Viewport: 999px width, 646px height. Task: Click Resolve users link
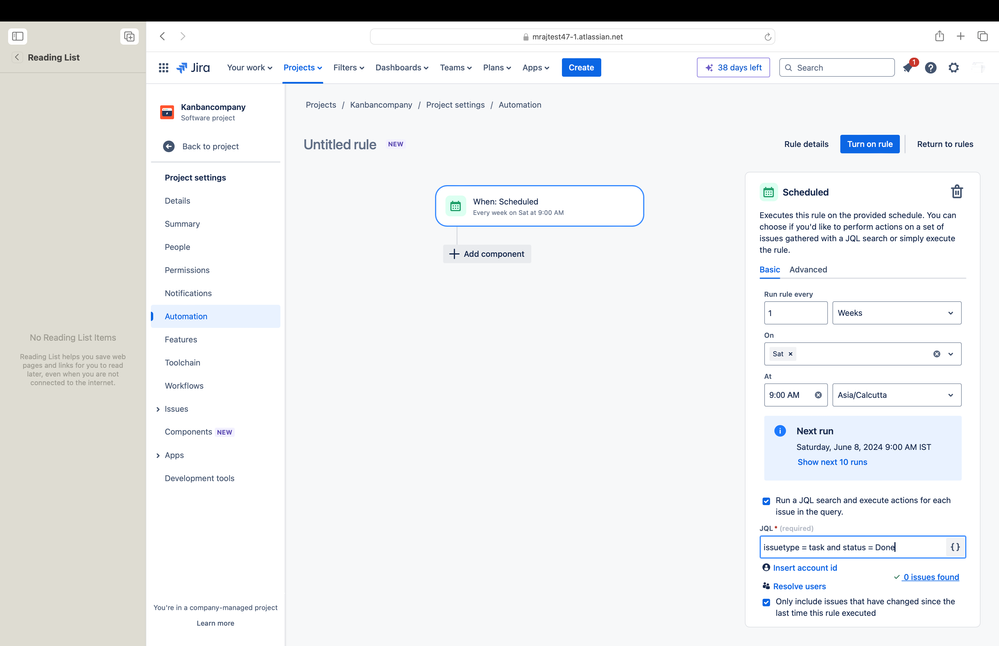[799, 587]
